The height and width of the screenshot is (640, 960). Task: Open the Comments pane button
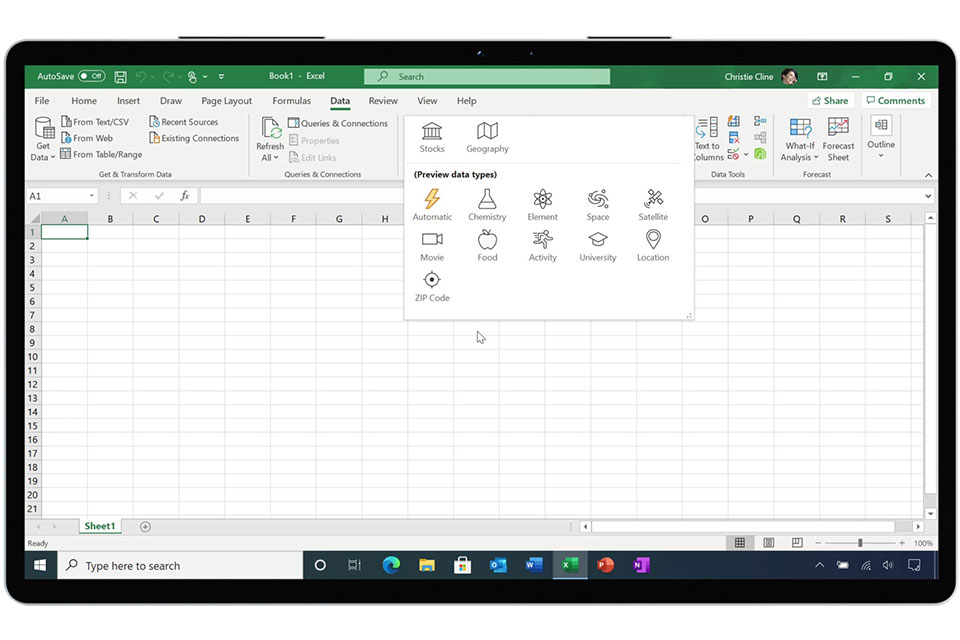tap(895, 101)
